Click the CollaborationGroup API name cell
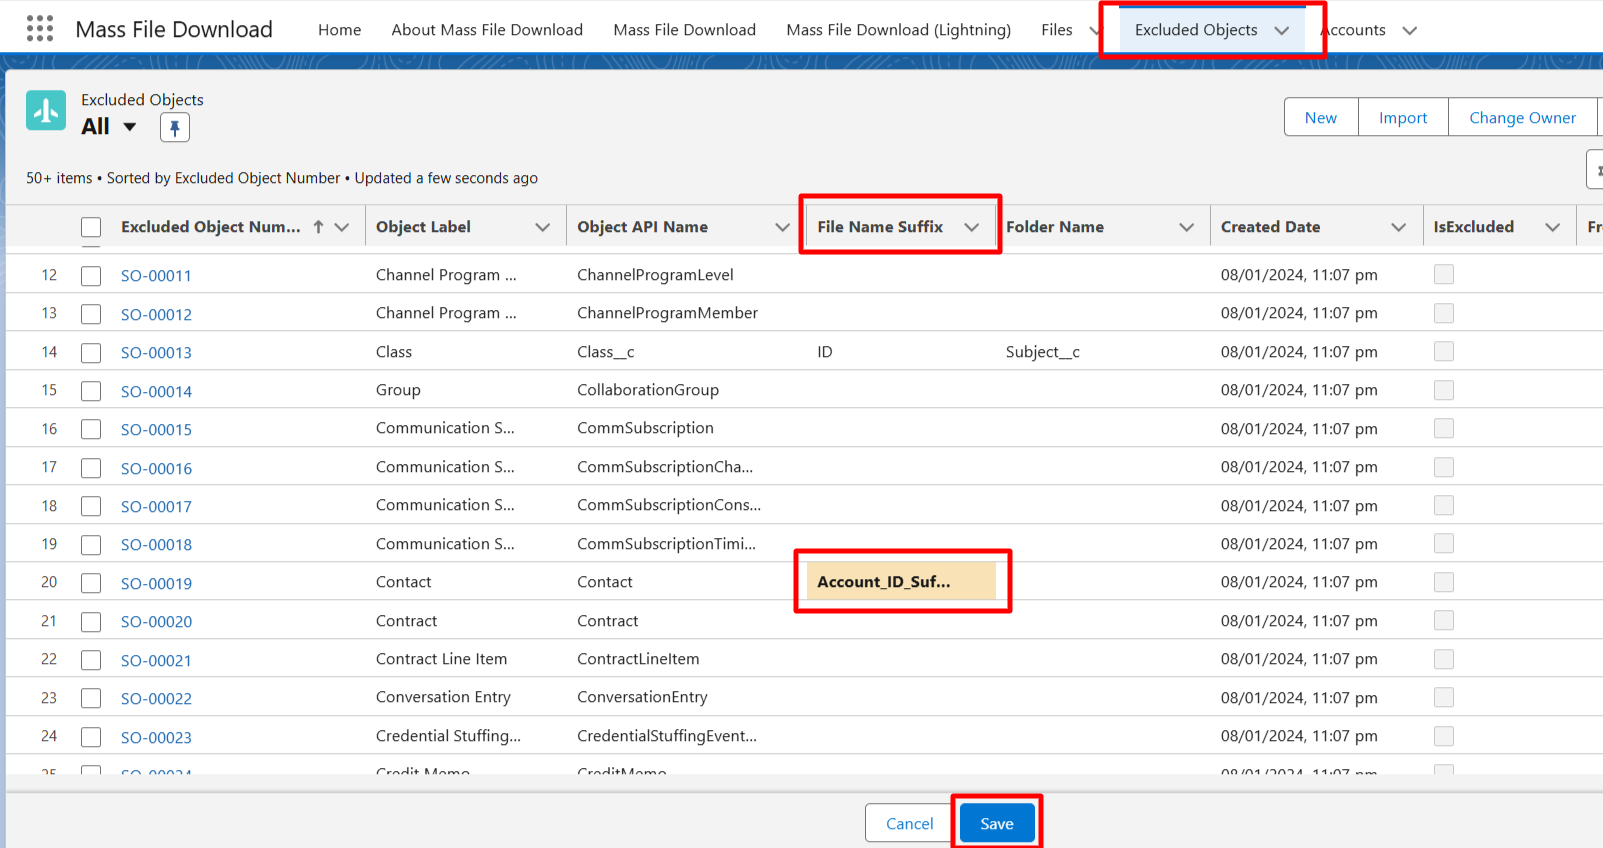 [648, 390]
